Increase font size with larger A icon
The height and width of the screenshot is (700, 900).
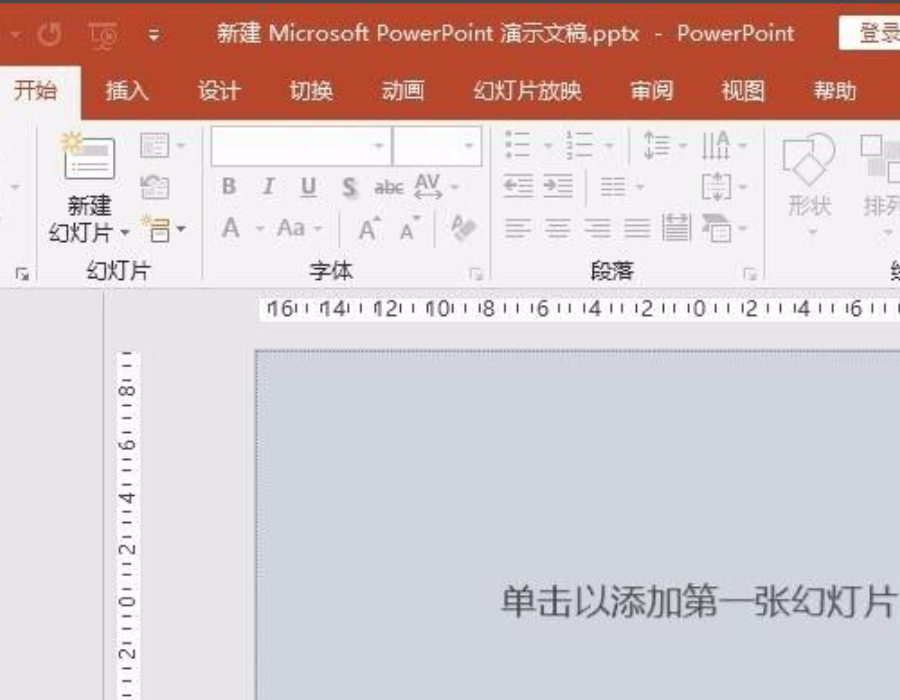[x=369, y=229]
